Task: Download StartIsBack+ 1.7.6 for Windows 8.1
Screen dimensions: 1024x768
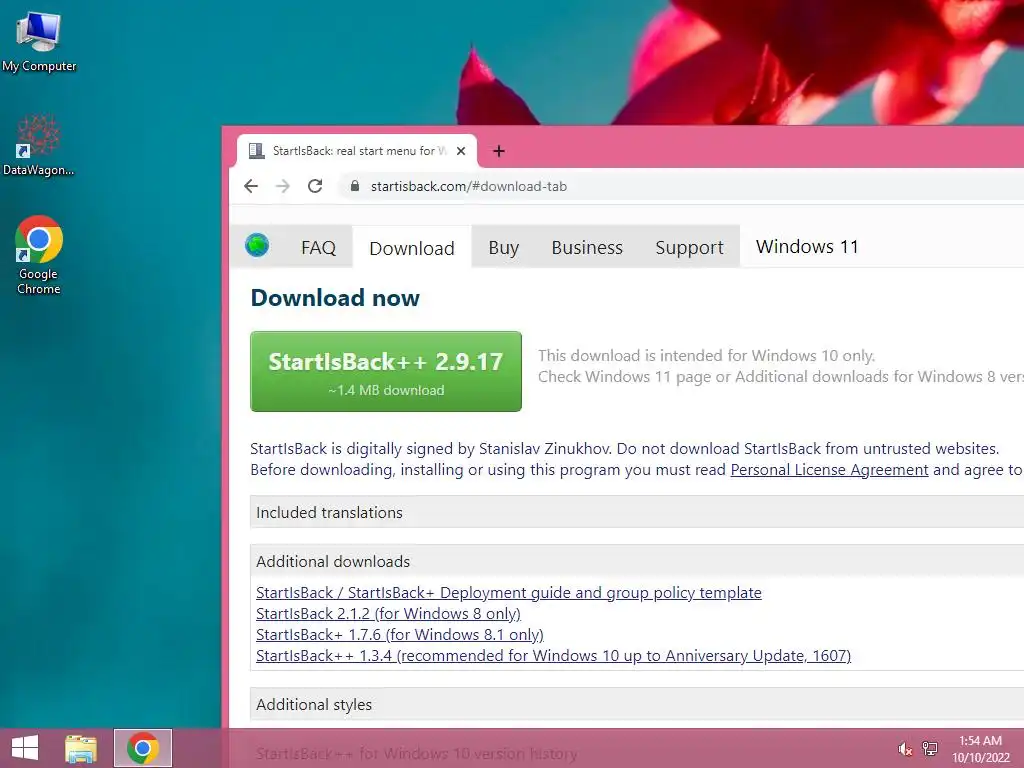Action: (x=400, y=634)
